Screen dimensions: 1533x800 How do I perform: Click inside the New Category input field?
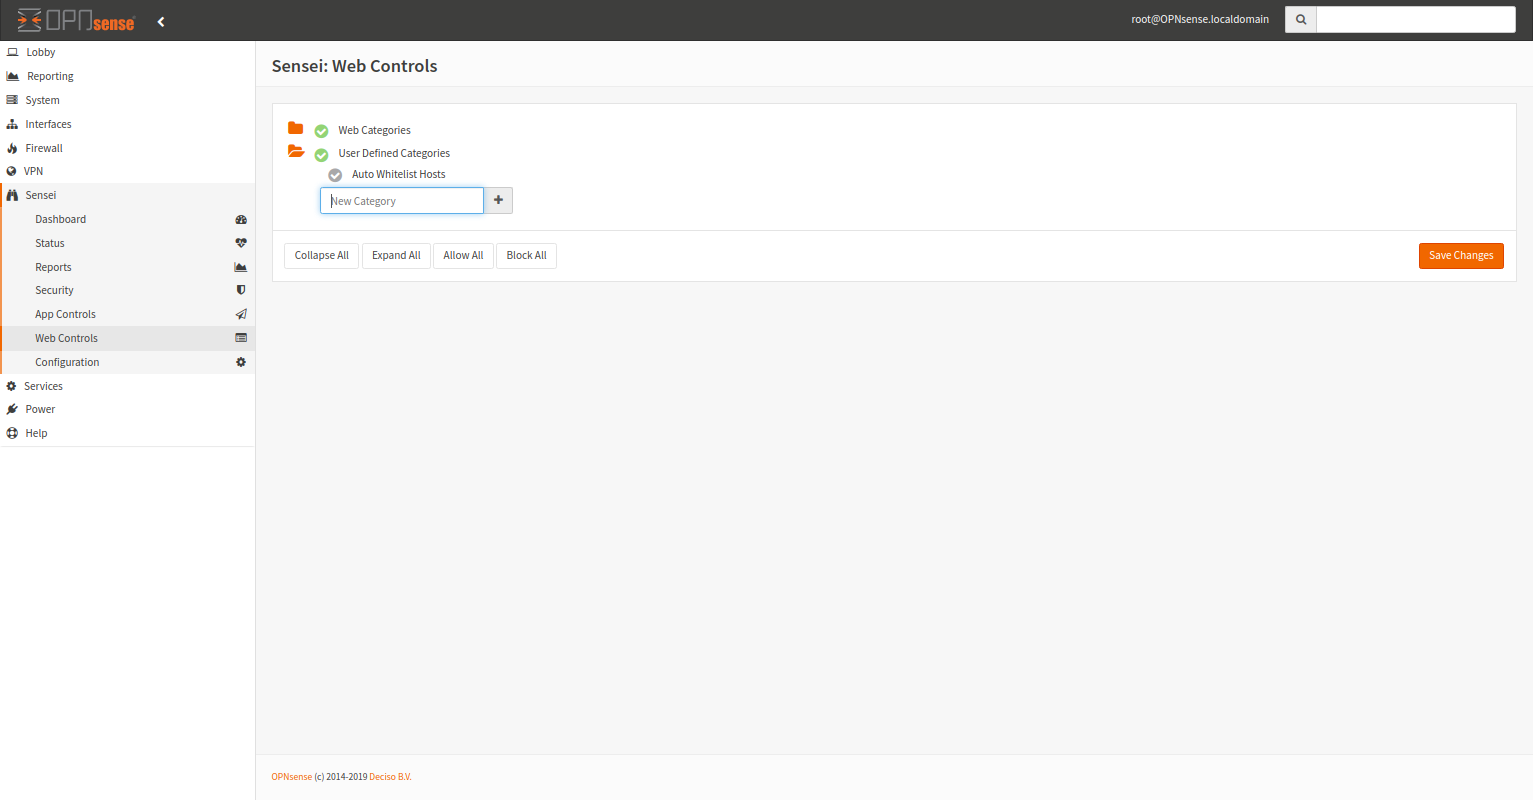[x=400, y=200]
